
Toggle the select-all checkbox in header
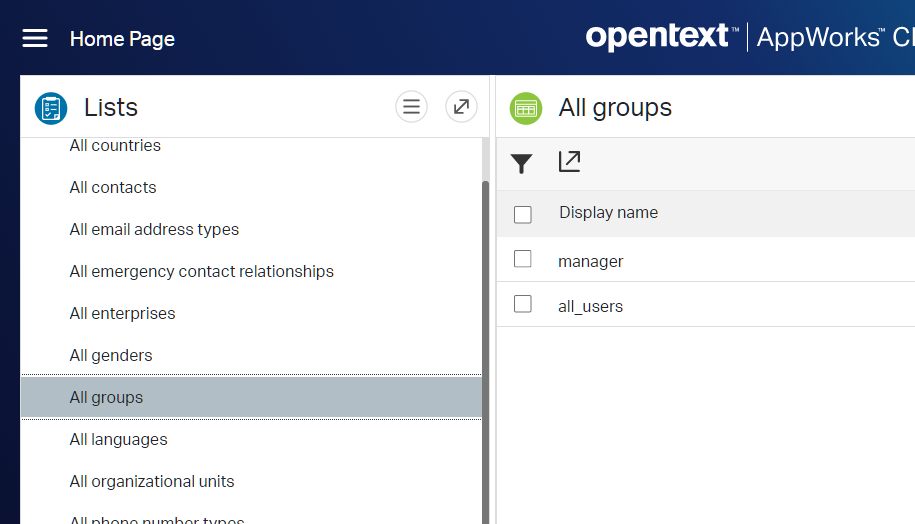point(523,214)
